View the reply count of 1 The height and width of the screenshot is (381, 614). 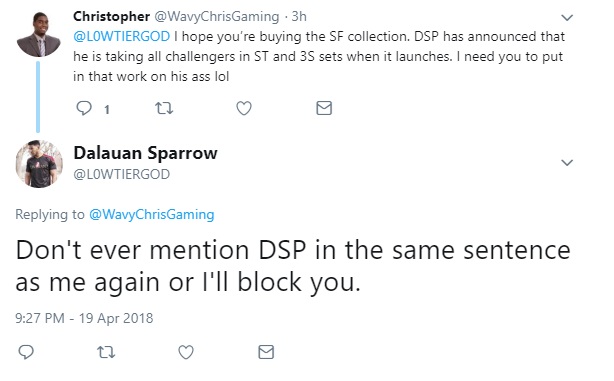107,109
